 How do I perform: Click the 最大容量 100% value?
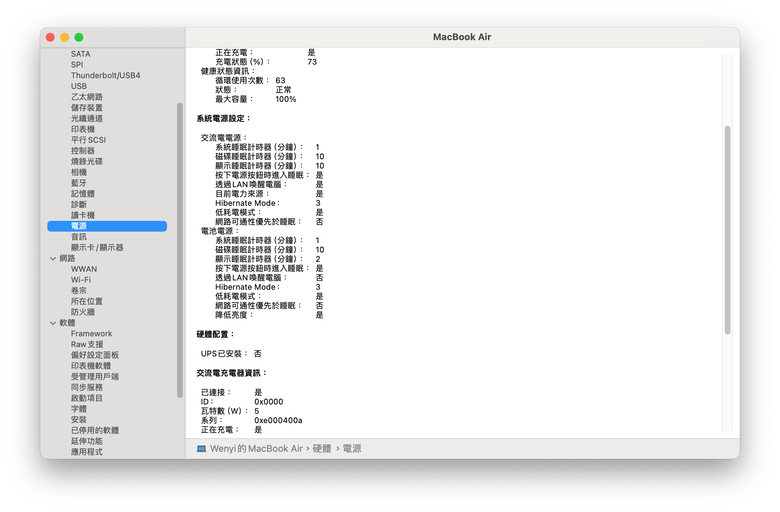point(286,100)
